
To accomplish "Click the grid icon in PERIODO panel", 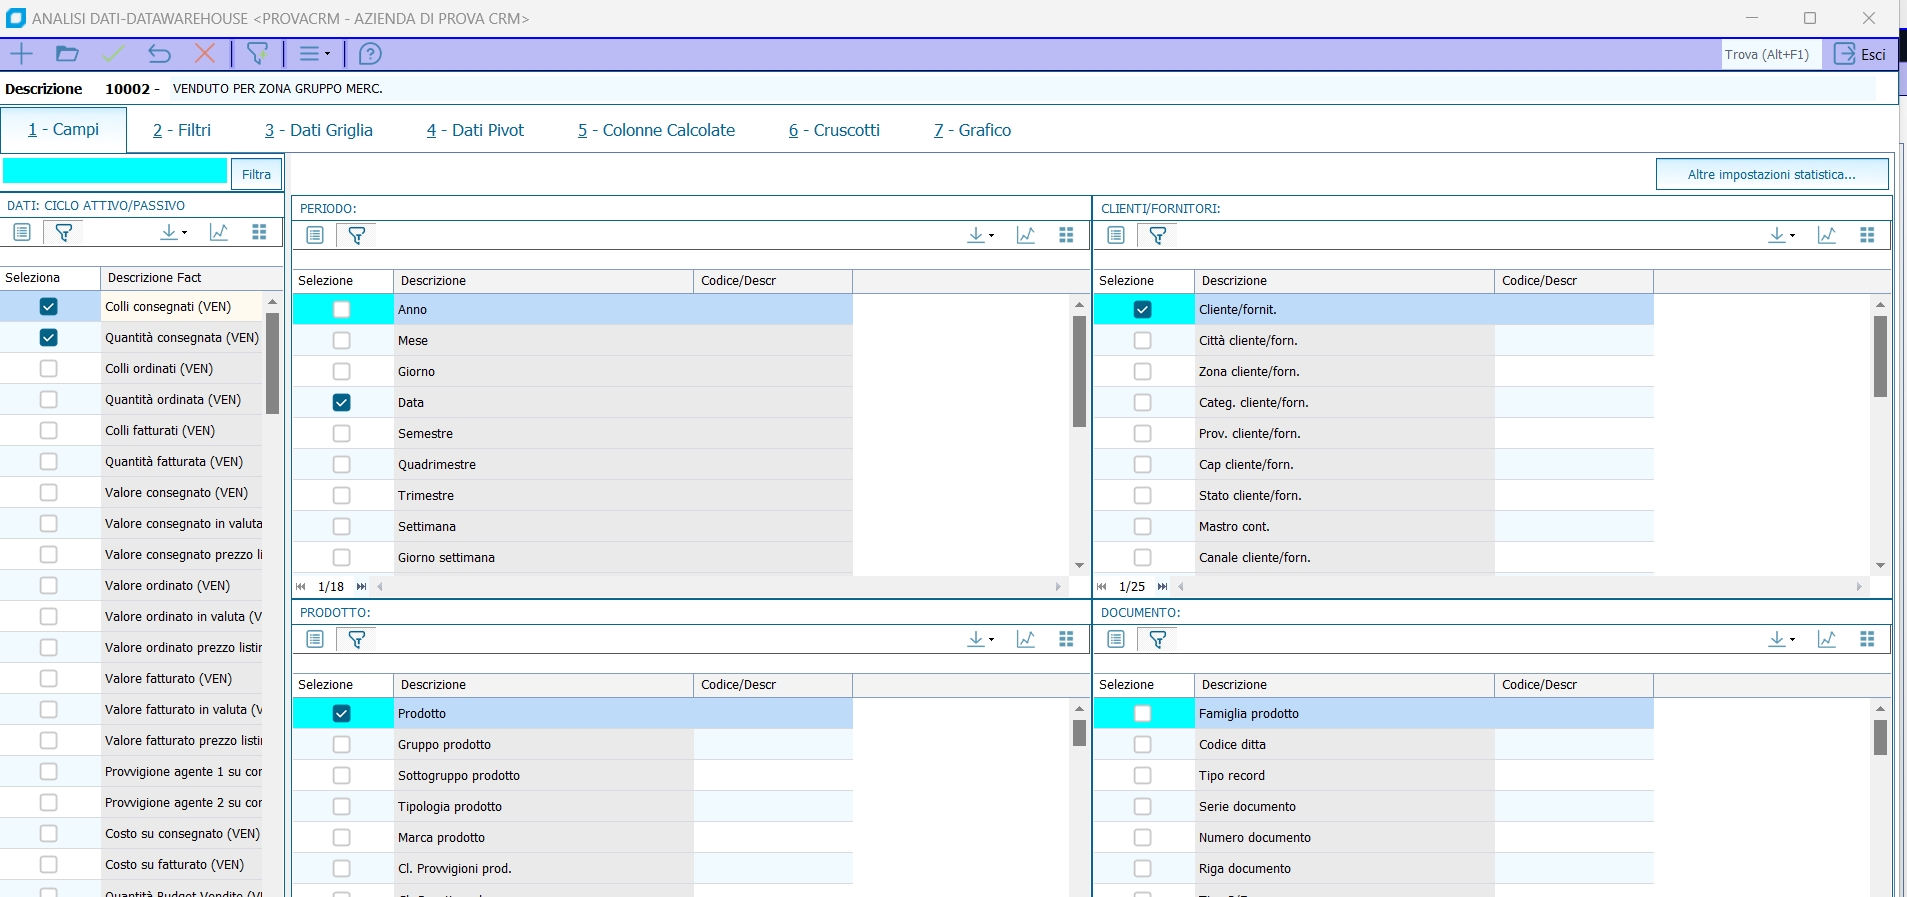I will coord(1067,235).
